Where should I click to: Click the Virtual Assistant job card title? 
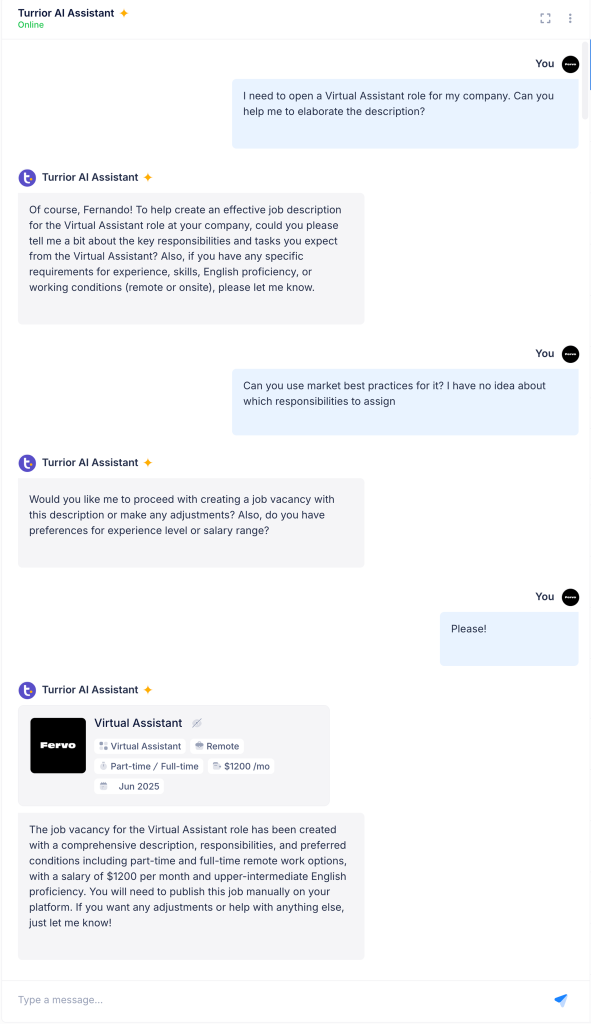pos(138,723)
